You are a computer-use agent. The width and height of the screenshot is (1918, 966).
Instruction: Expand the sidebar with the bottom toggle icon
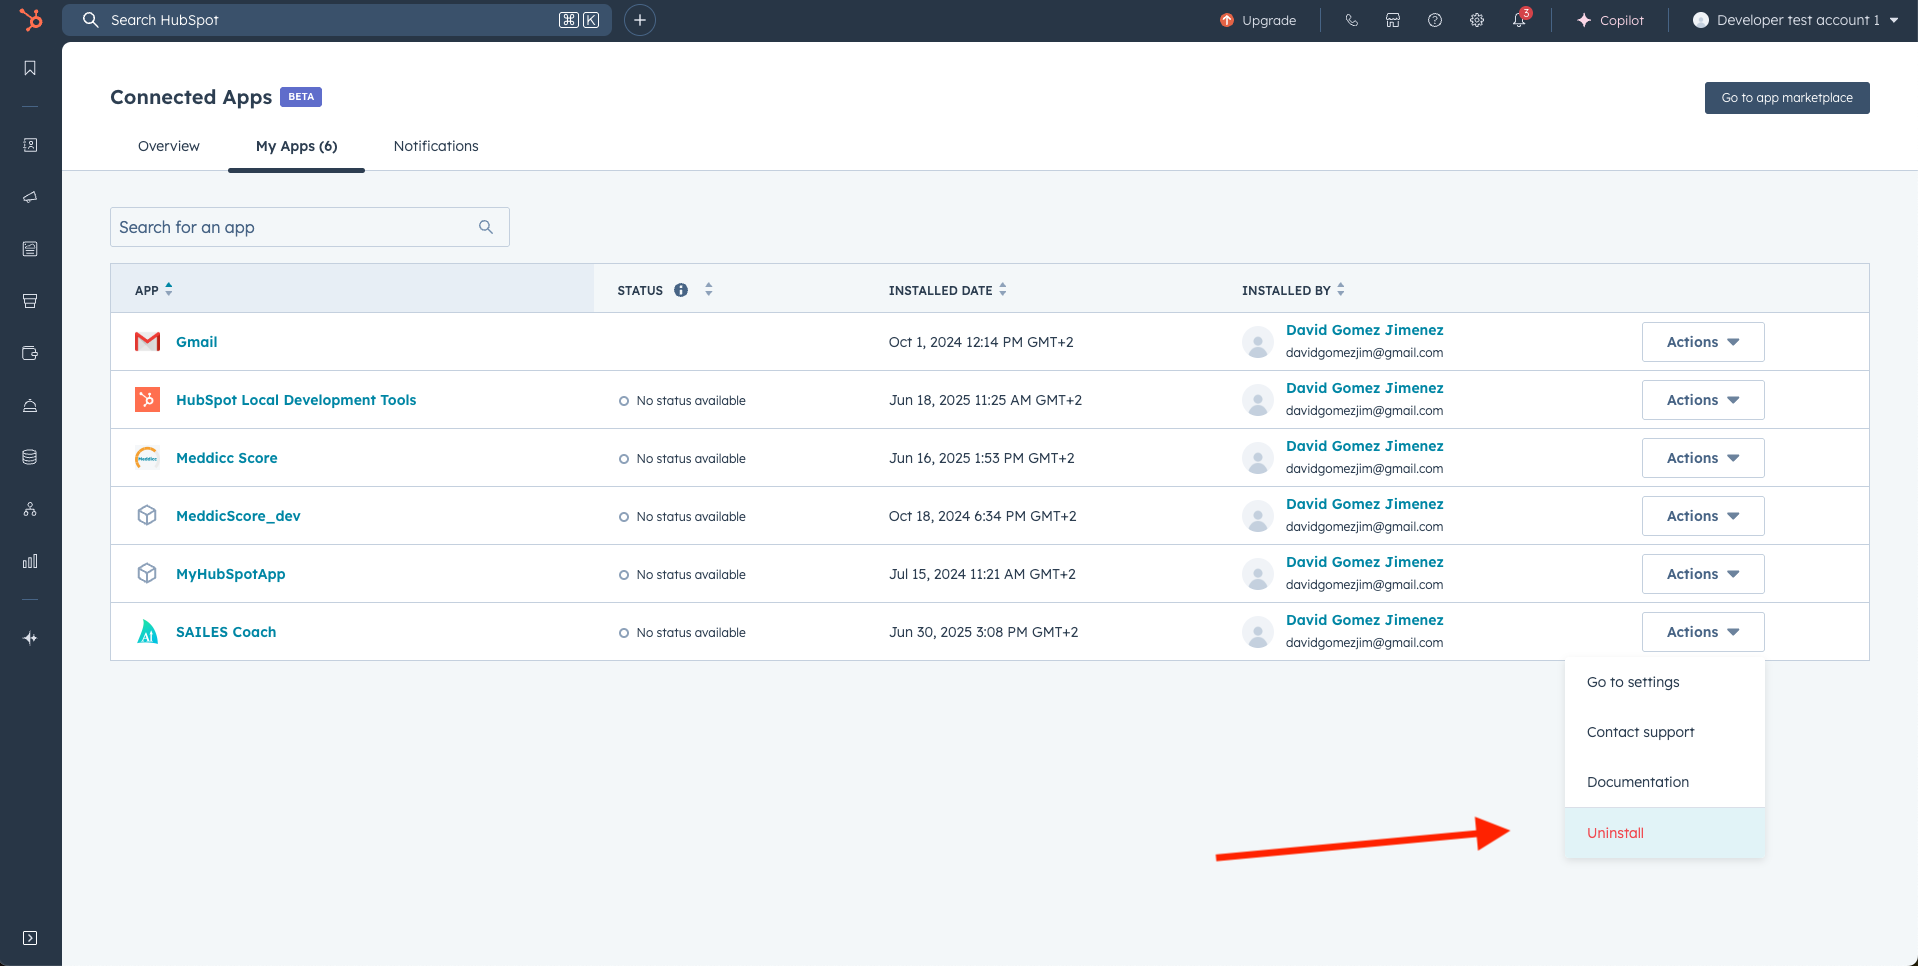tap(30, 938)
